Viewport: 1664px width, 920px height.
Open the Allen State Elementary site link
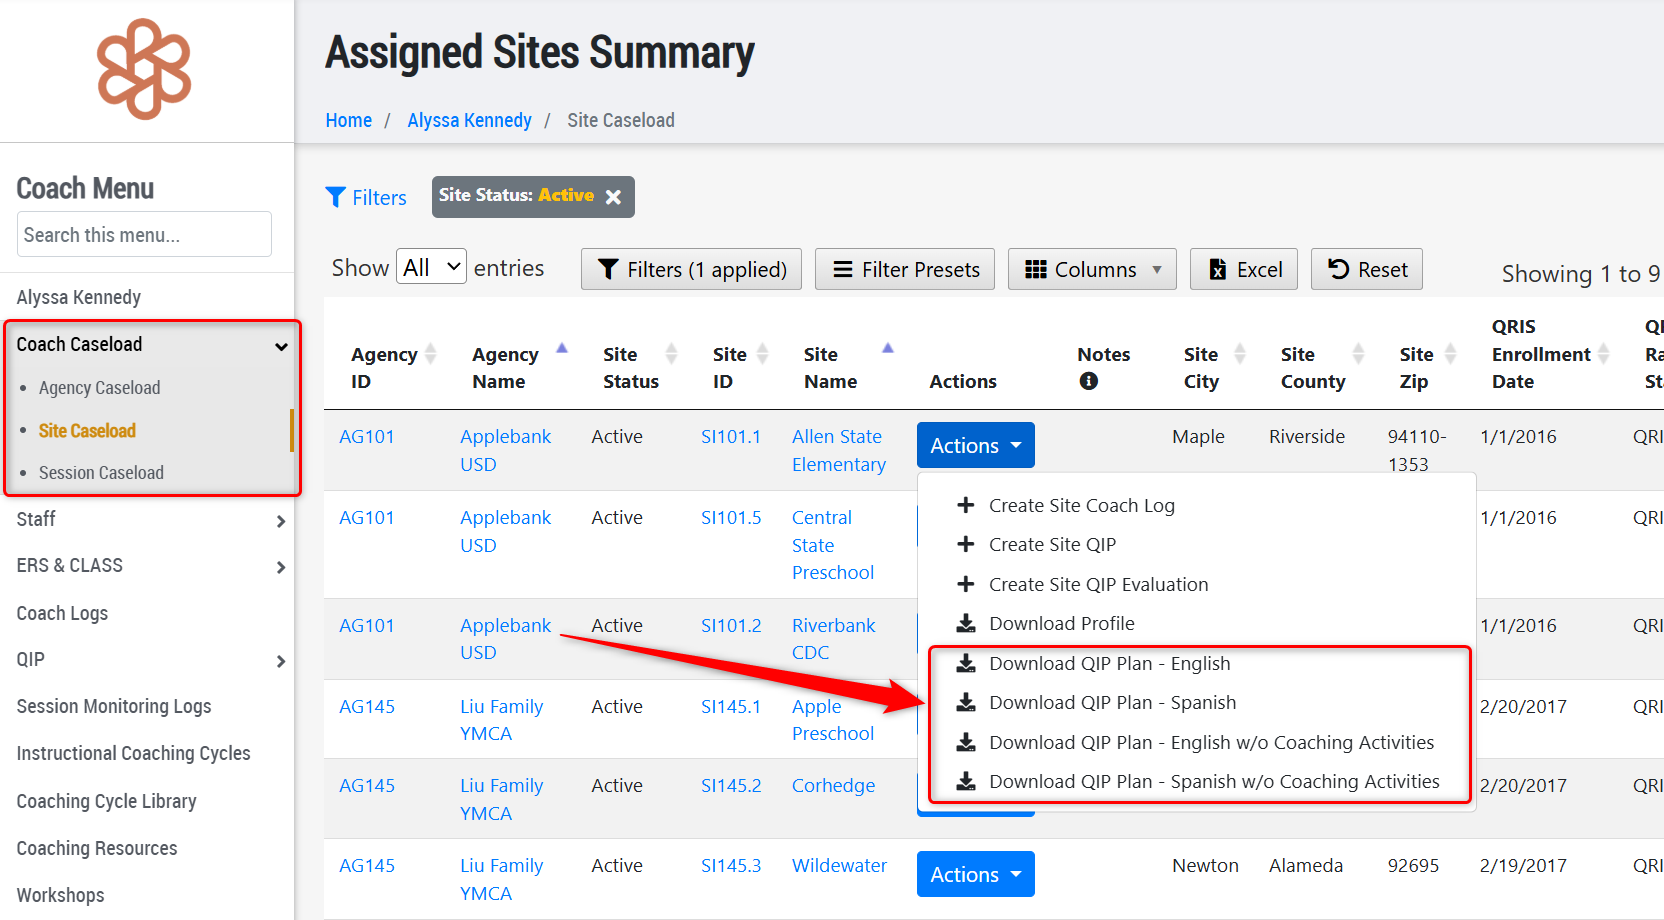(839, 450)
